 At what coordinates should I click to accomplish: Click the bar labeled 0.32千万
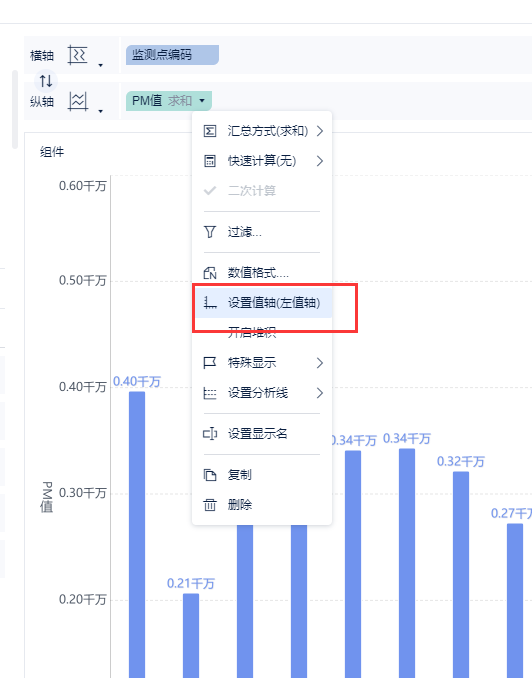(x=461, y=575)
